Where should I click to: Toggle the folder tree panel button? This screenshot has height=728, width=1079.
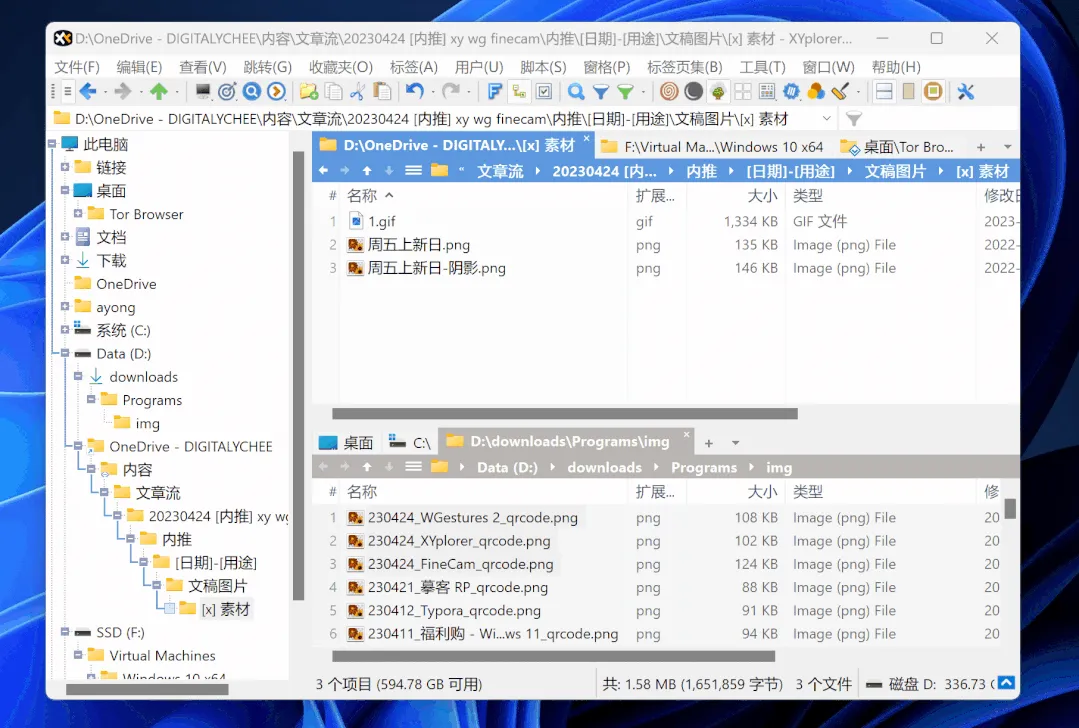[519, 92]
